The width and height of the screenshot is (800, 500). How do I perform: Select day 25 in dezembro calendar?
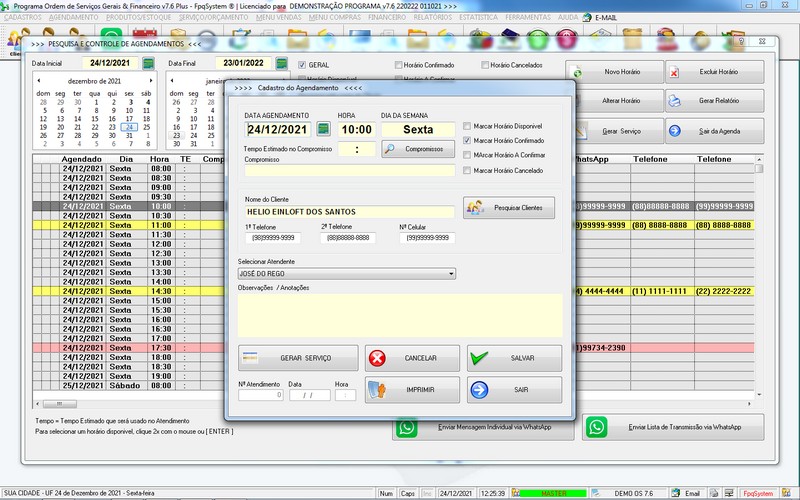(x=146, y=127)
